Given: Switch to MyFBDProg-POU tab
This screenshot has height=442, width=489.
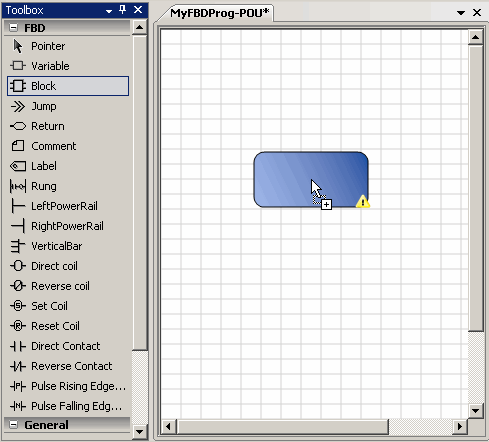Looking at the screenshot, I should click(x=219, y=13).
